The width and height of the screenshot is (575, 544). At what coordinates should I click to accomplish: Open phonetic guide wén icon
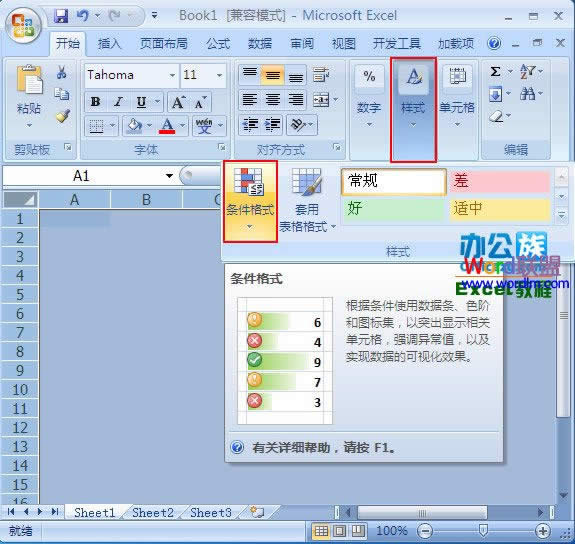pyautogui.click(x=204, y=126)
